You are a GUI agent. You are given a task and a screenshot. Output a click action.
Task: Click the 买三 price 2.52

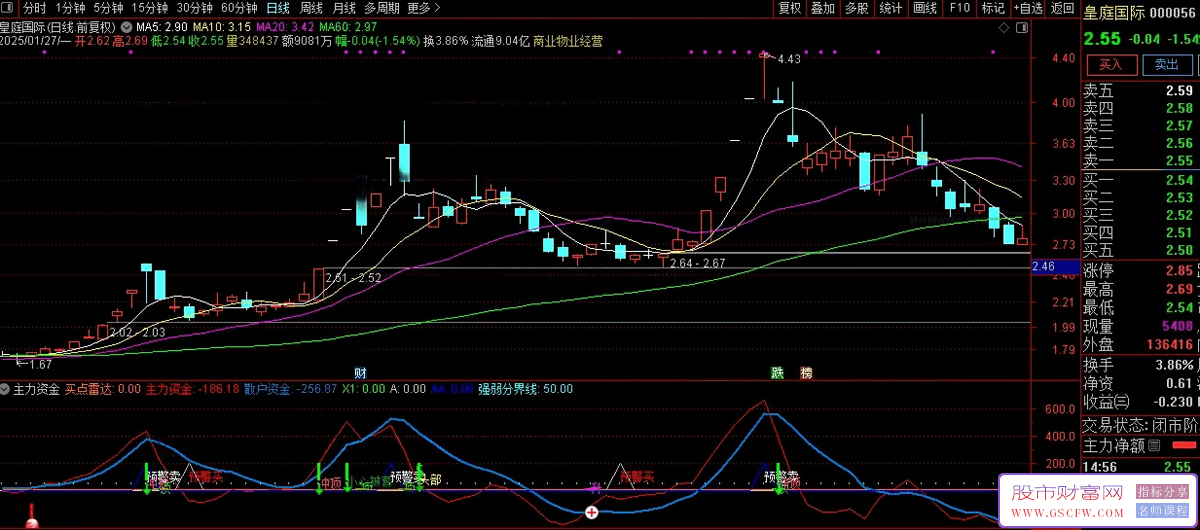coord(1179,215)
